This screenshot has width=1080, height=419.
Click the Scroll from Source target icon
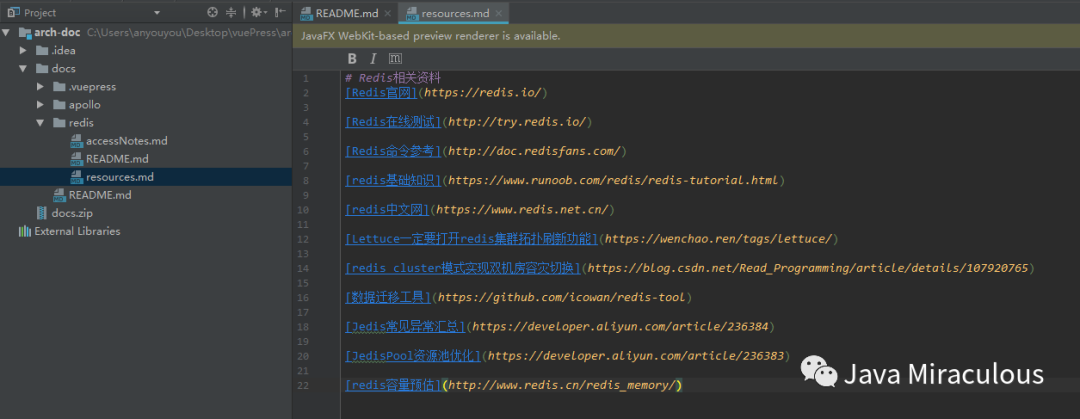coord(212,12)
